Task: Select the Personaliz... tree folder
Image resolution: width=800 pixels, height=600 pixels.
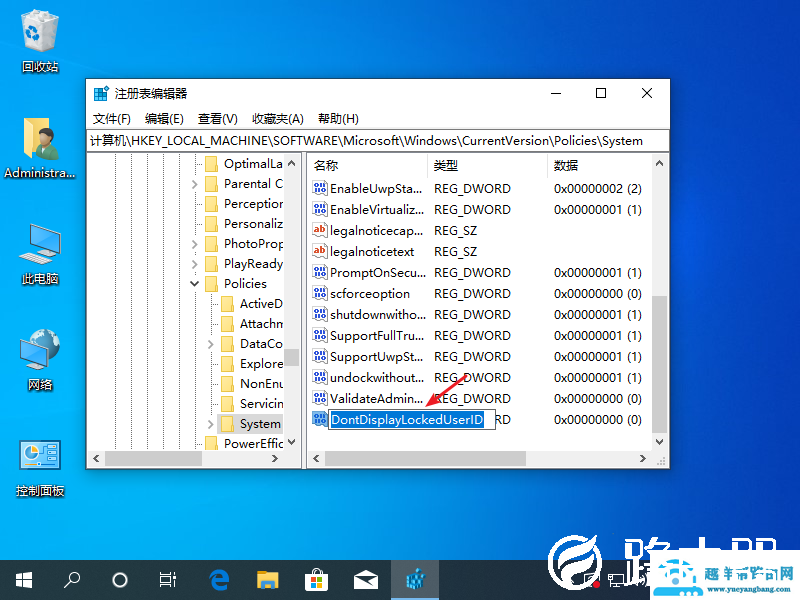Action: (x=244, y=223)
